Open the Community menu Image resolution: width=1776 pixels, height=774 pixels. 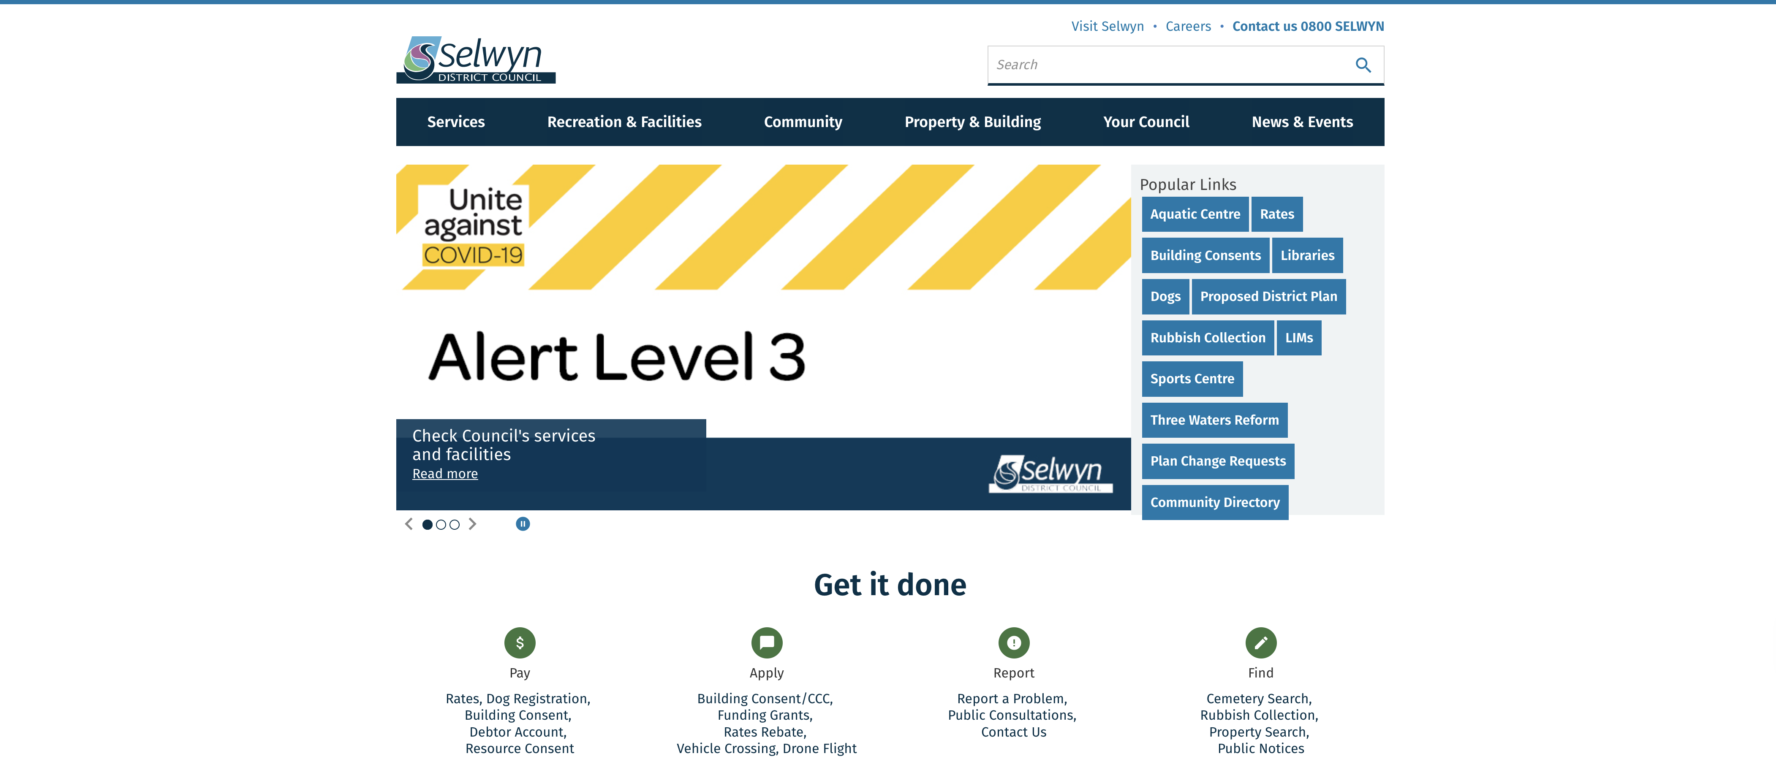tap(803, 122)
